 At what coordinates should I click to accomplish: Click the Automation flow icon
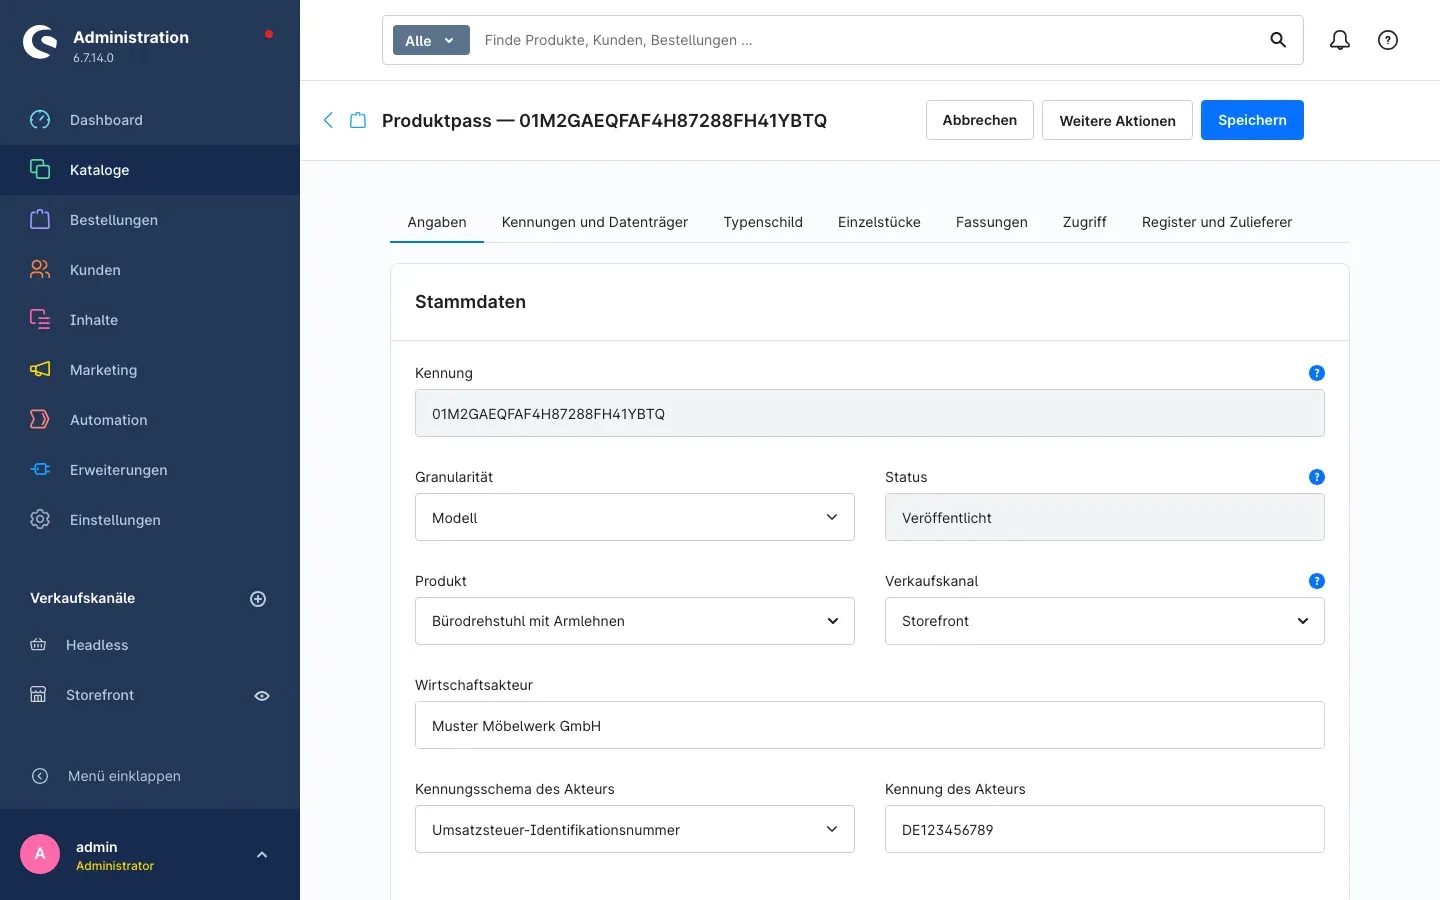(40, 420)
